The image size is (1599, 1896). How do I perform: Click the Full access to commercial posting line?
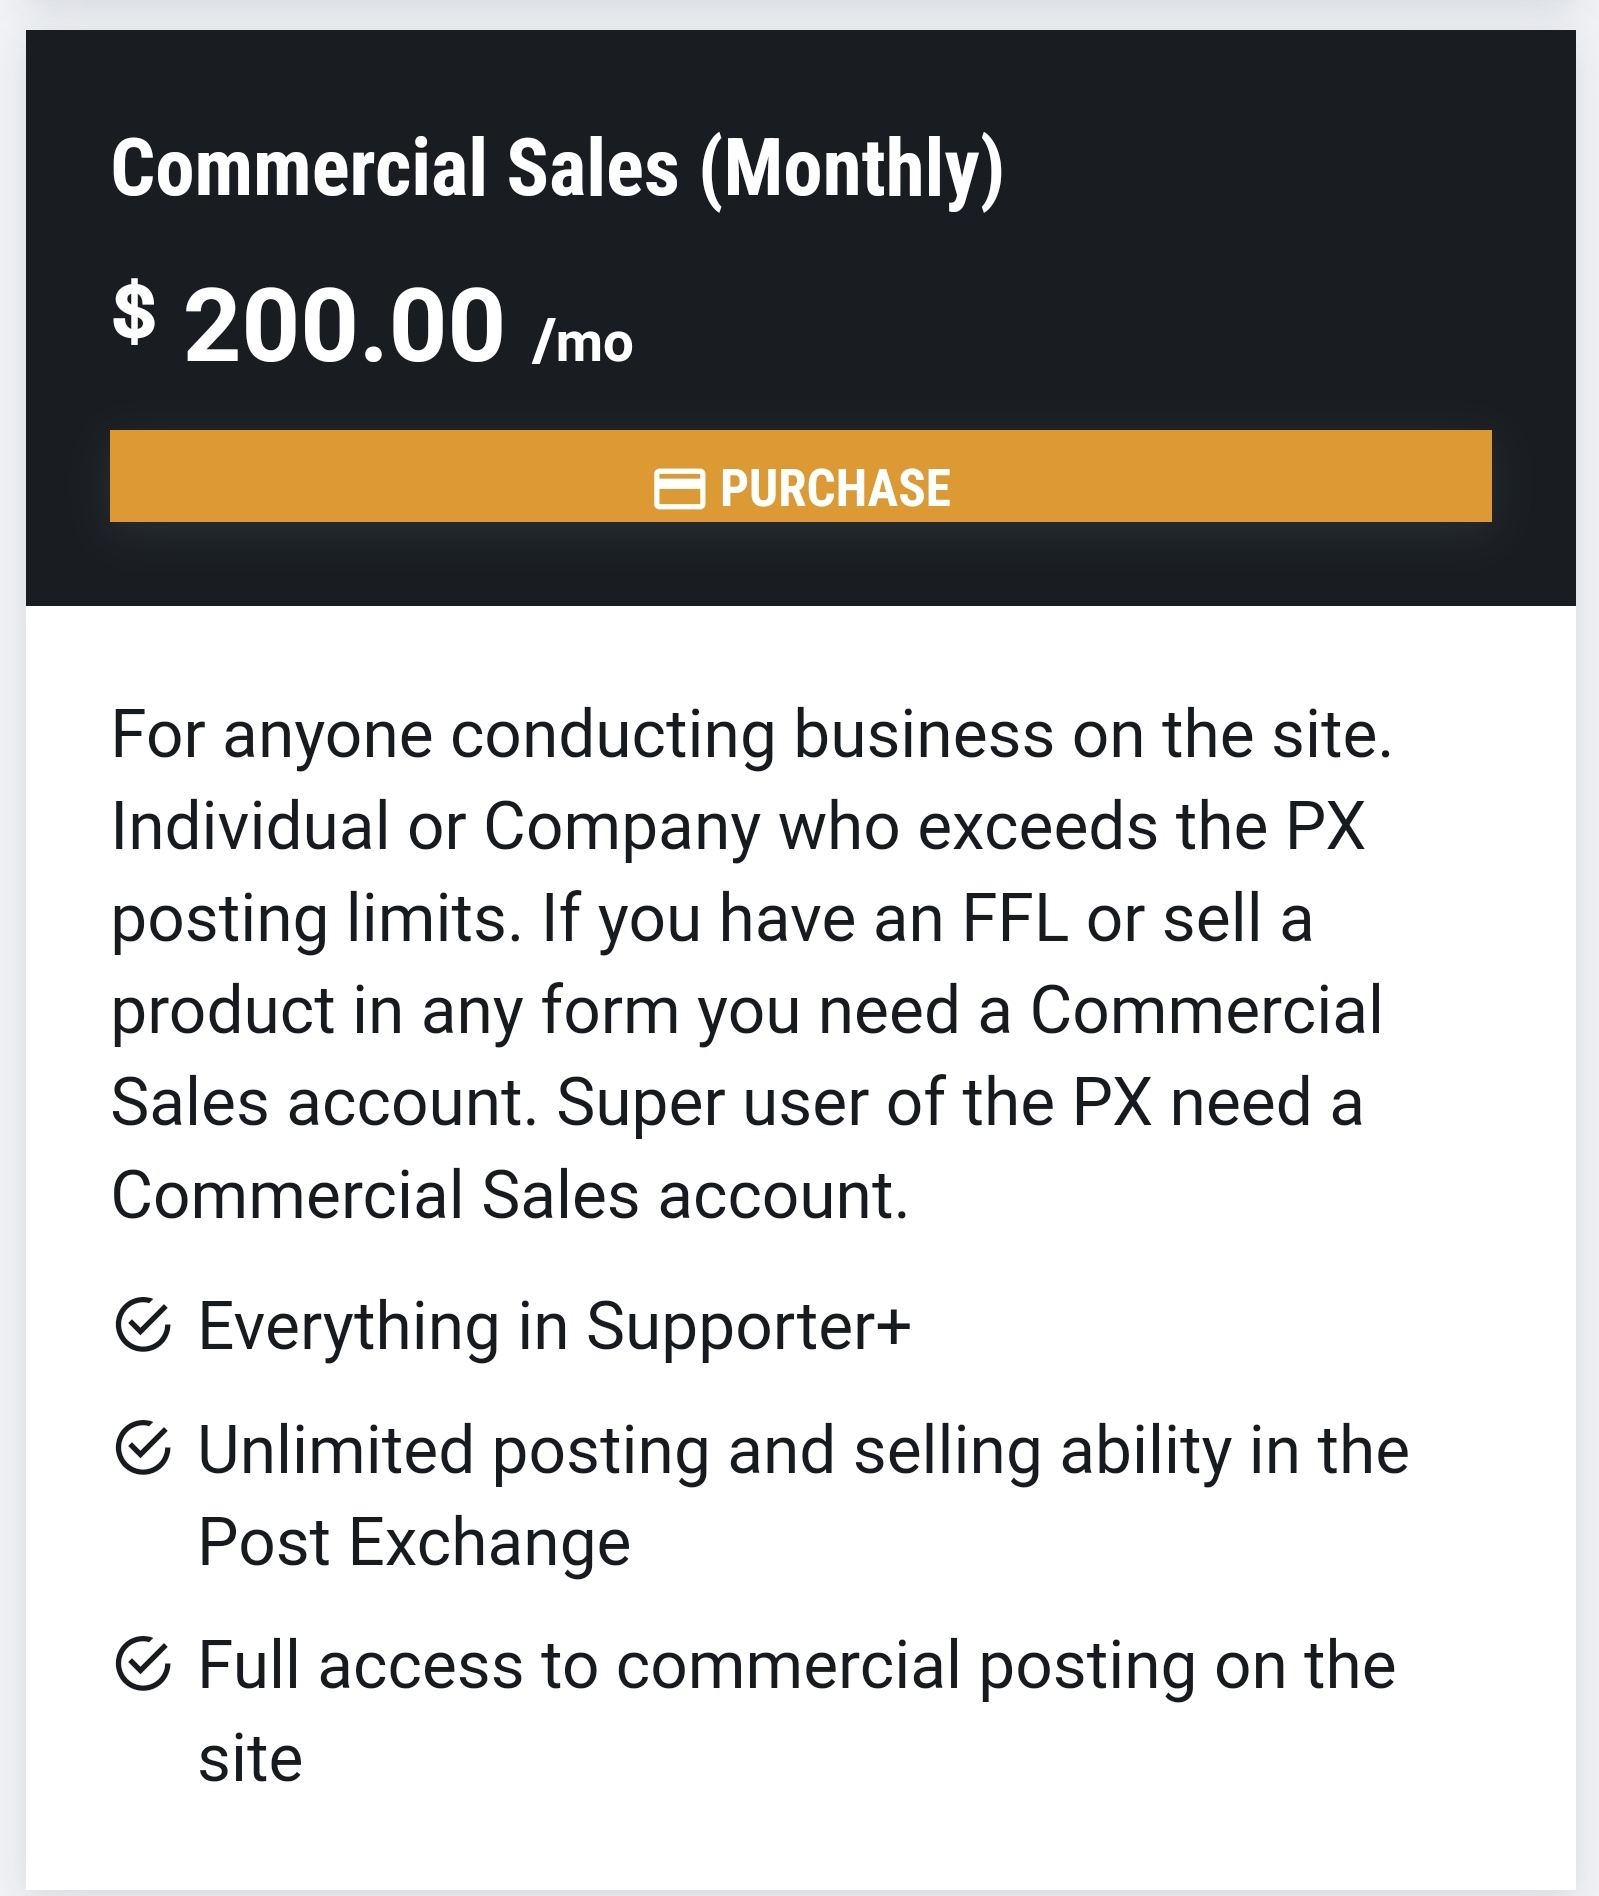point(796,1666)
